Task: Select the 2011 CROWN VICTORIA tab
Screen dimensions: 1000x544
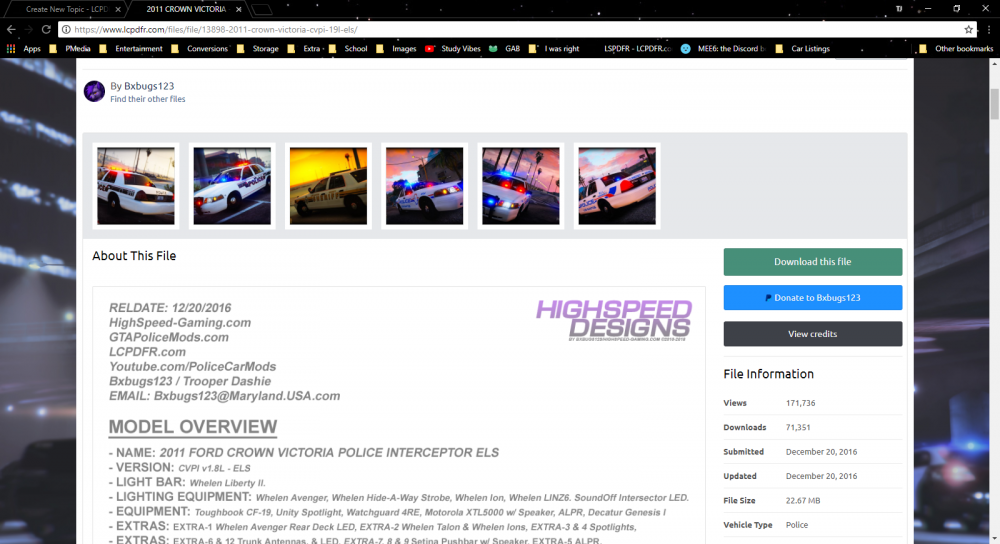Action: click(x=186, y=10)
